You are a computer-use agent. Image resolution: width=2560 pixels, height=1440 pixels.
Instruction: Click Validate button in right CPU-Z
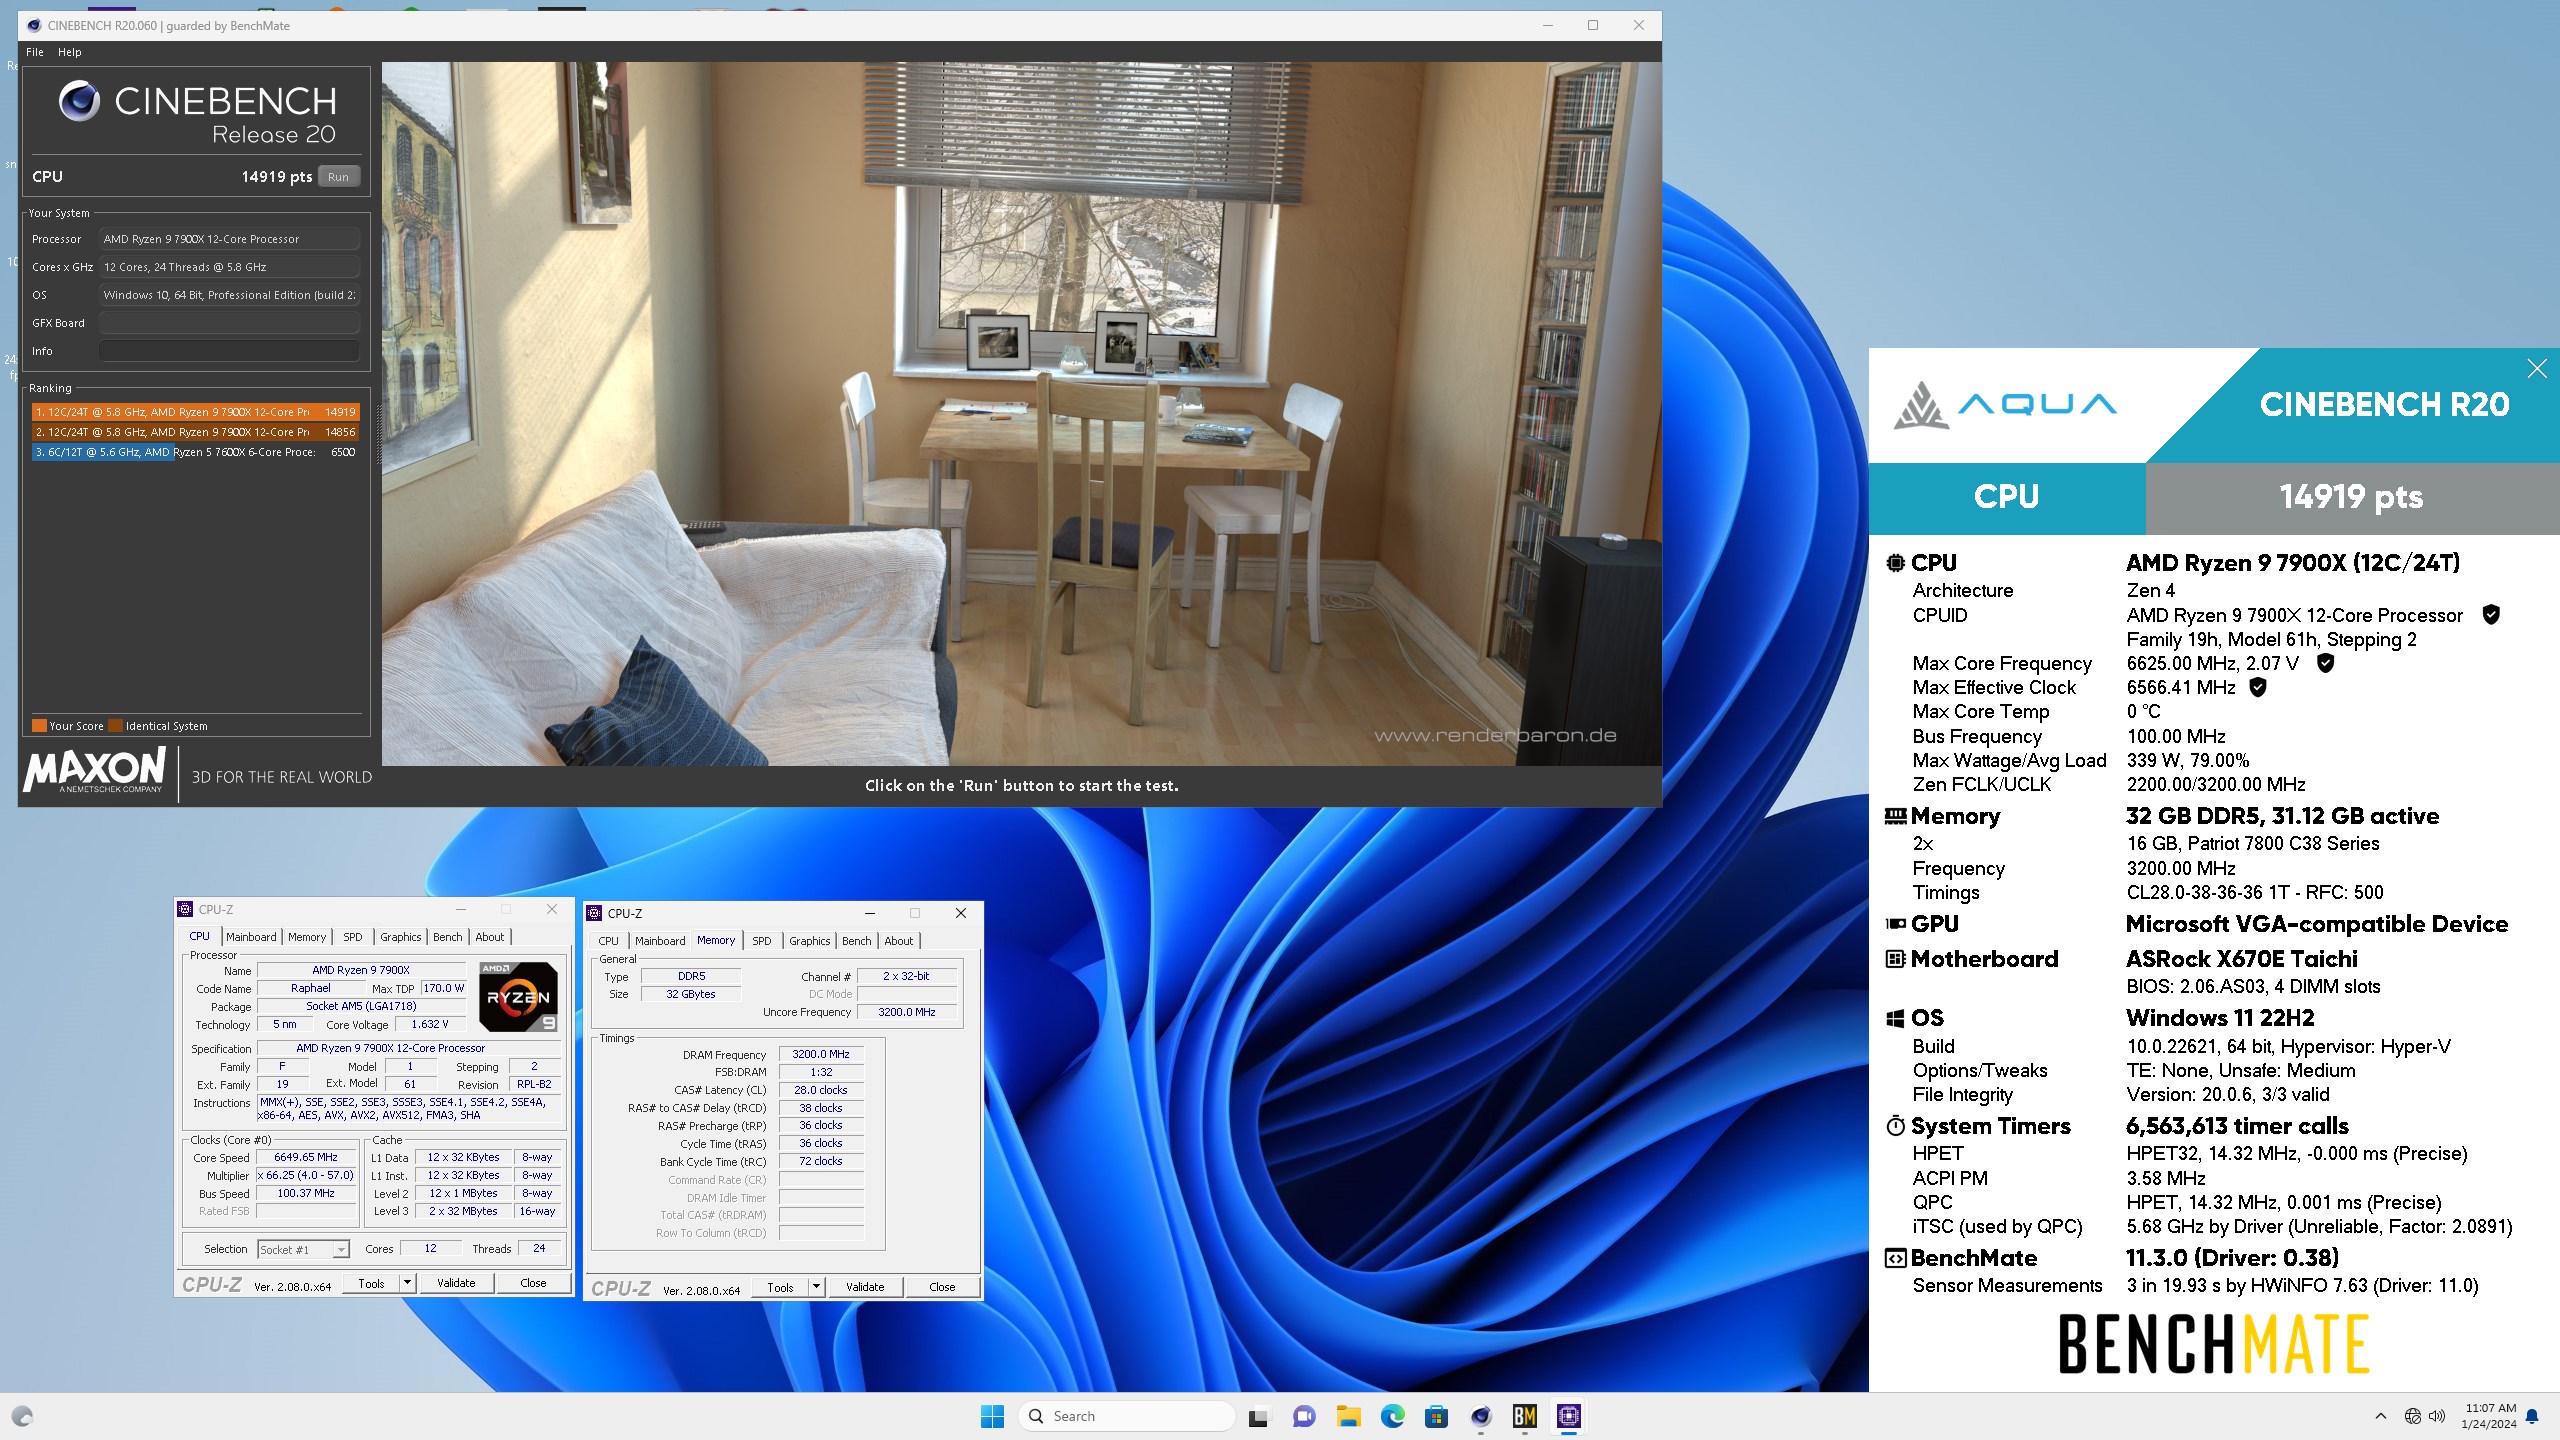[x=865, y=1287]
